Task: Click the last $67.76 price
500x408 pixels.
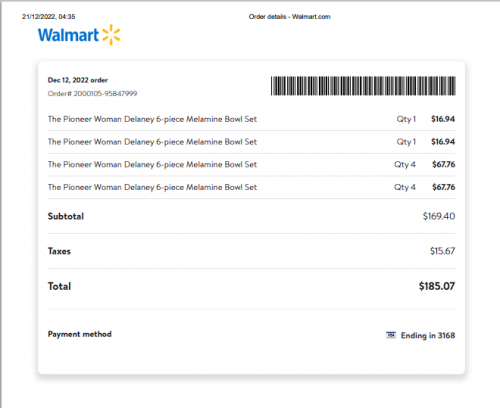Action: (x=444, y=187)
